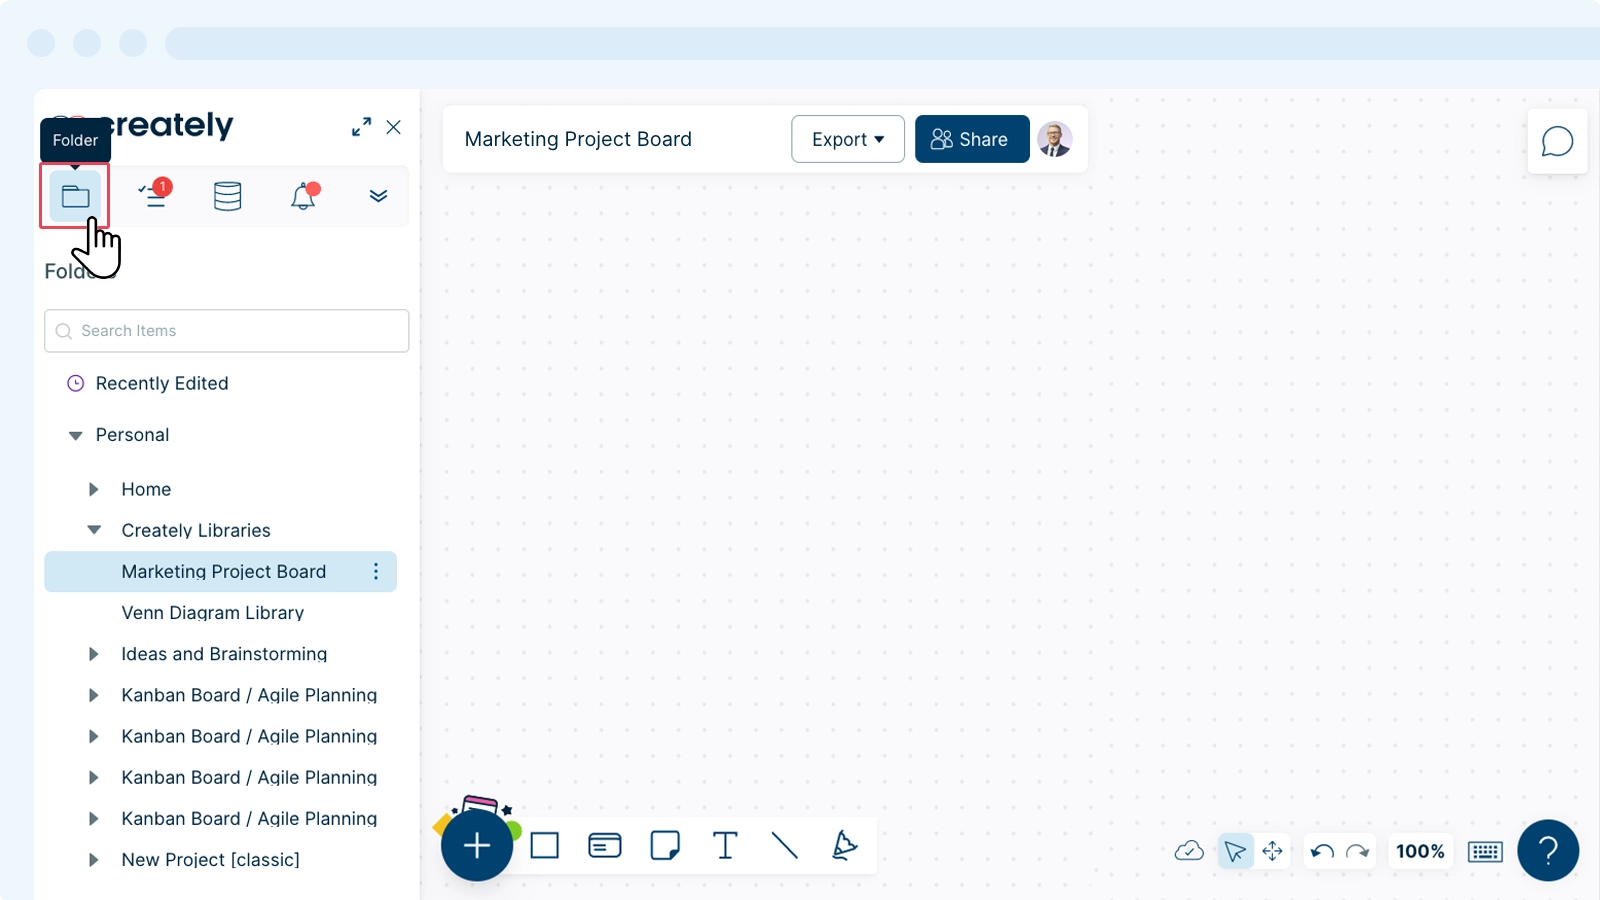Click the Home folder label
This screenshot has width=1600, height=900.
(146, 489)
